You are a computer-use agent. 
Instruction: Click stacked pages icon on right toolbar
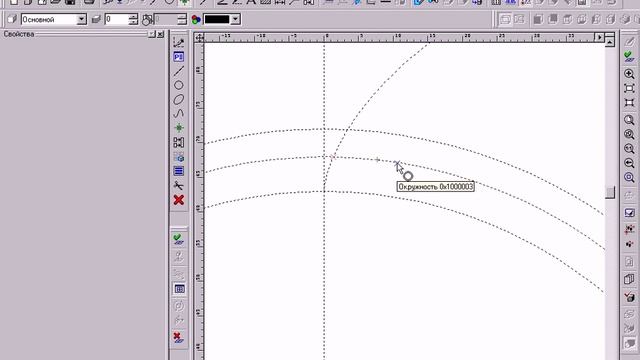pos(629,279)
